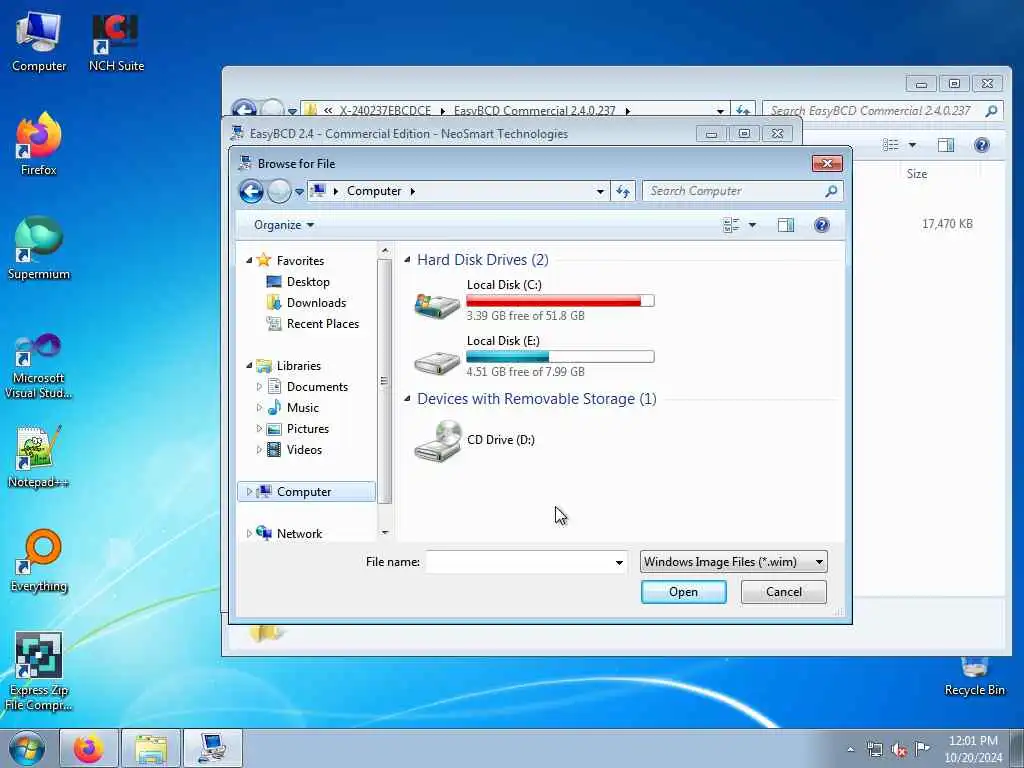Refresh the Computer location in Browse dialog
Image resolution: width=1024 pixels, height=768 pixels.
(623, 191)
